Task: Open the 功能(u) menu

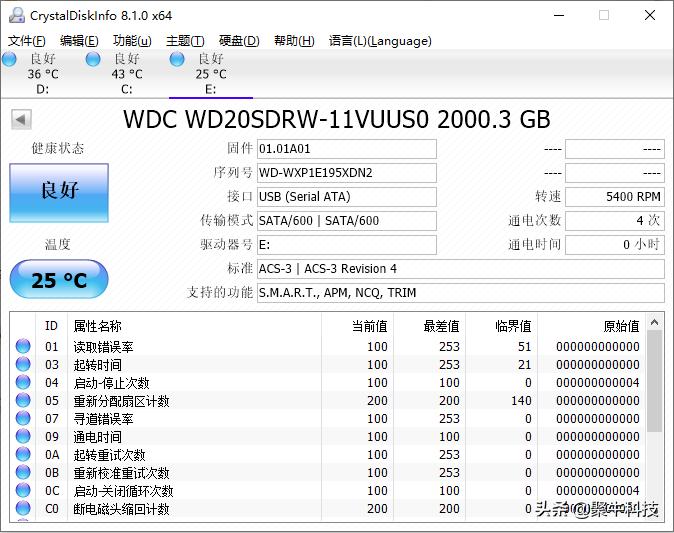Action: coord(132,41)
